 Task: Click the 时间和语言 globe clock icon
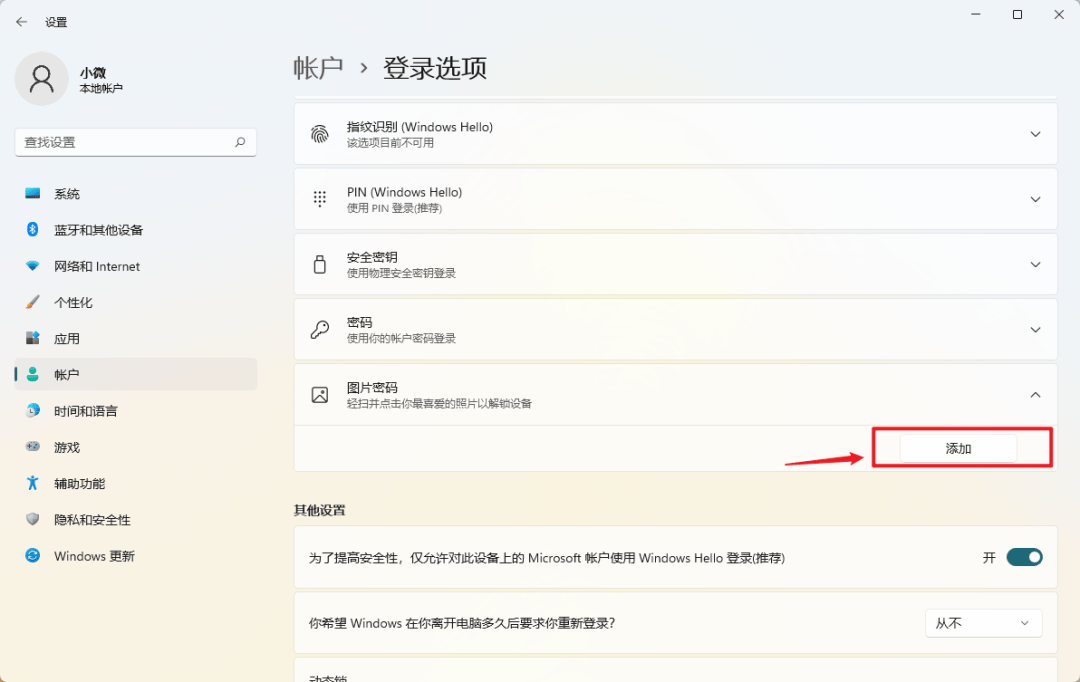(32, 411)
